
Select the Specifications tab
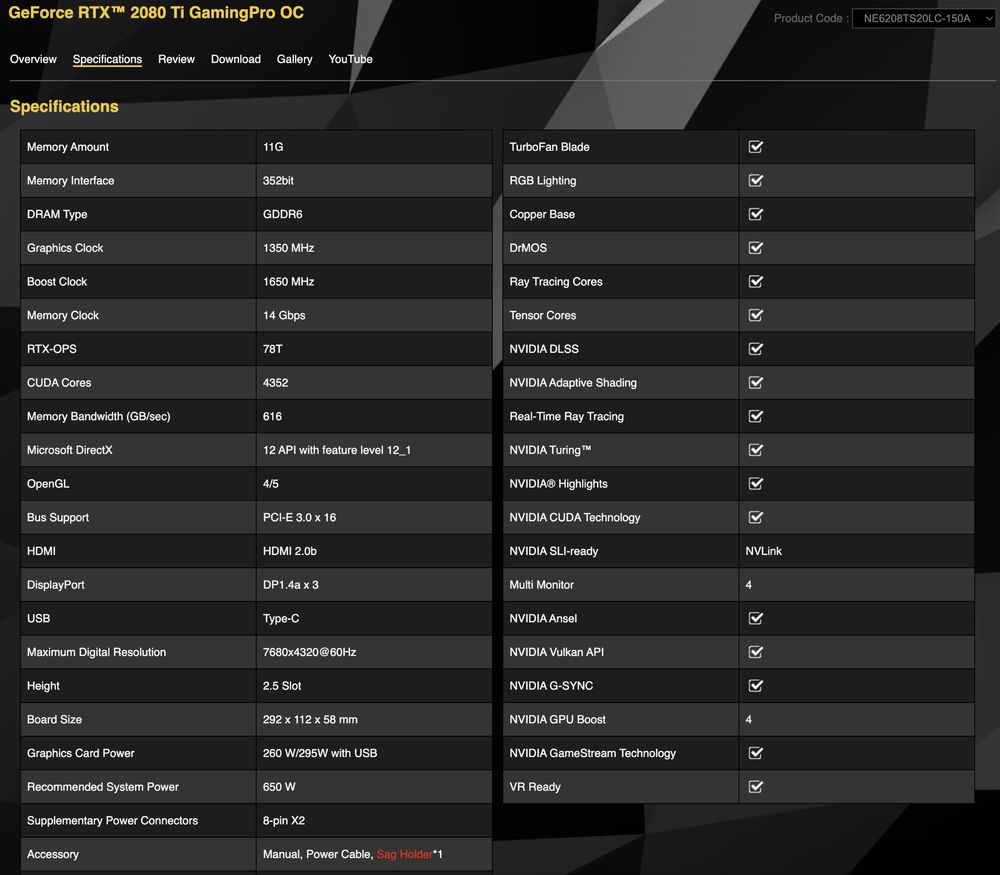tap(107, 59)
